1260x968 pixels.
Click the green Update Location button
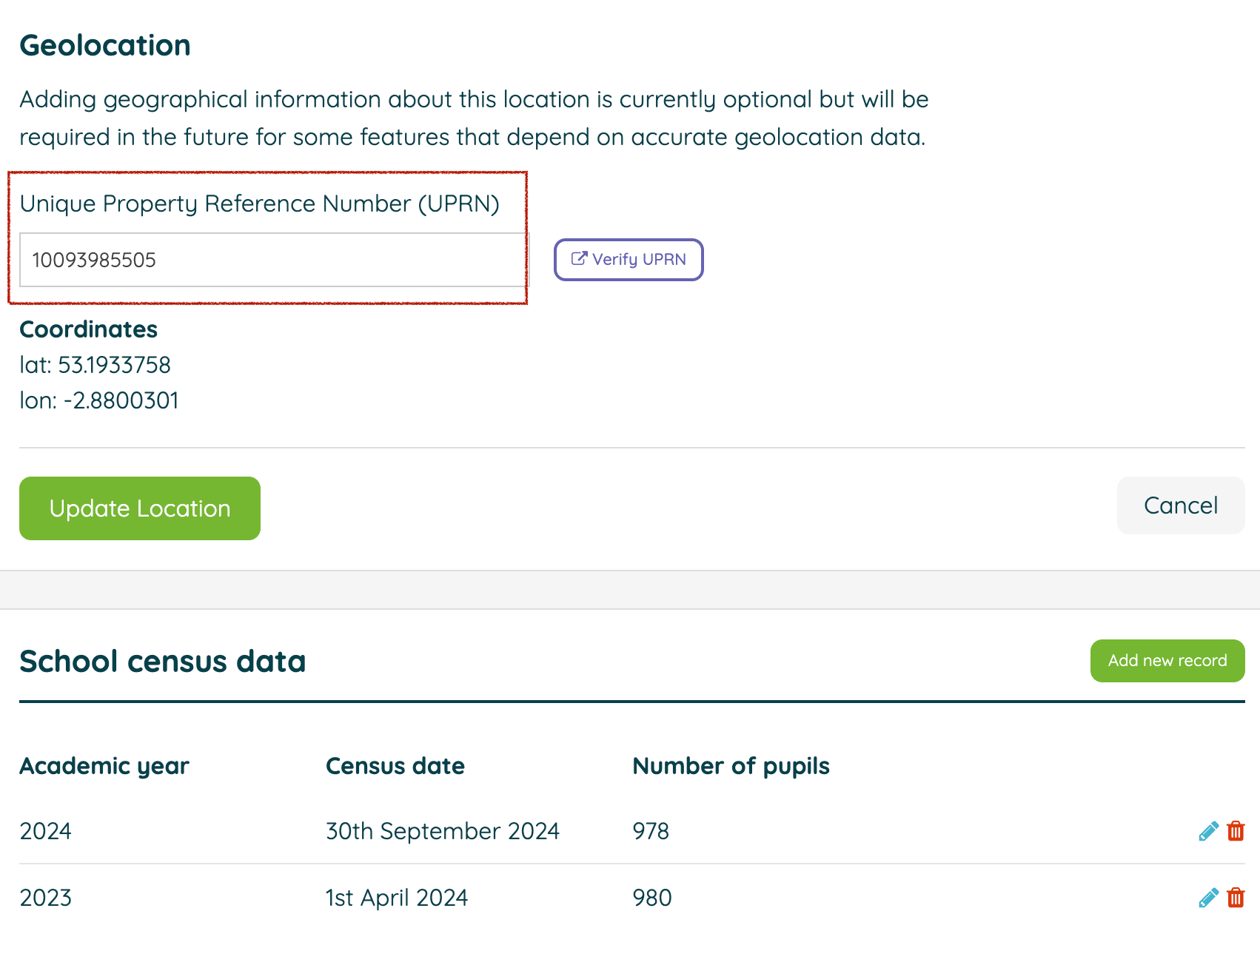coord(140,508)
